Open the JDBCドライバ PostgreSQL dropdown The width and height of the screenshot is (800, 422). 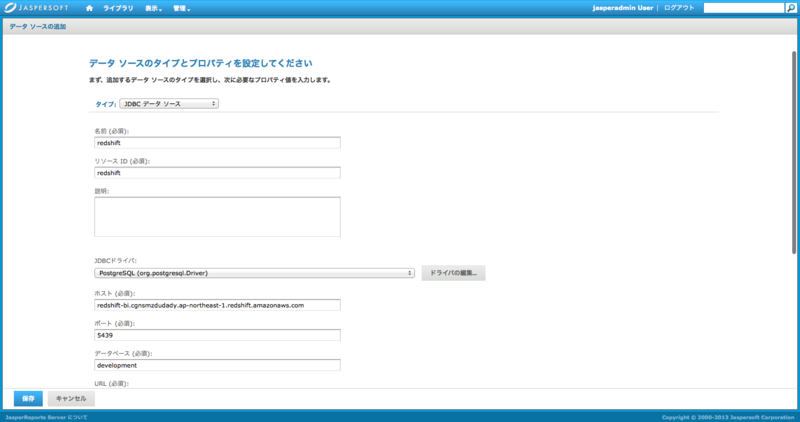click(x=254, y=273)
